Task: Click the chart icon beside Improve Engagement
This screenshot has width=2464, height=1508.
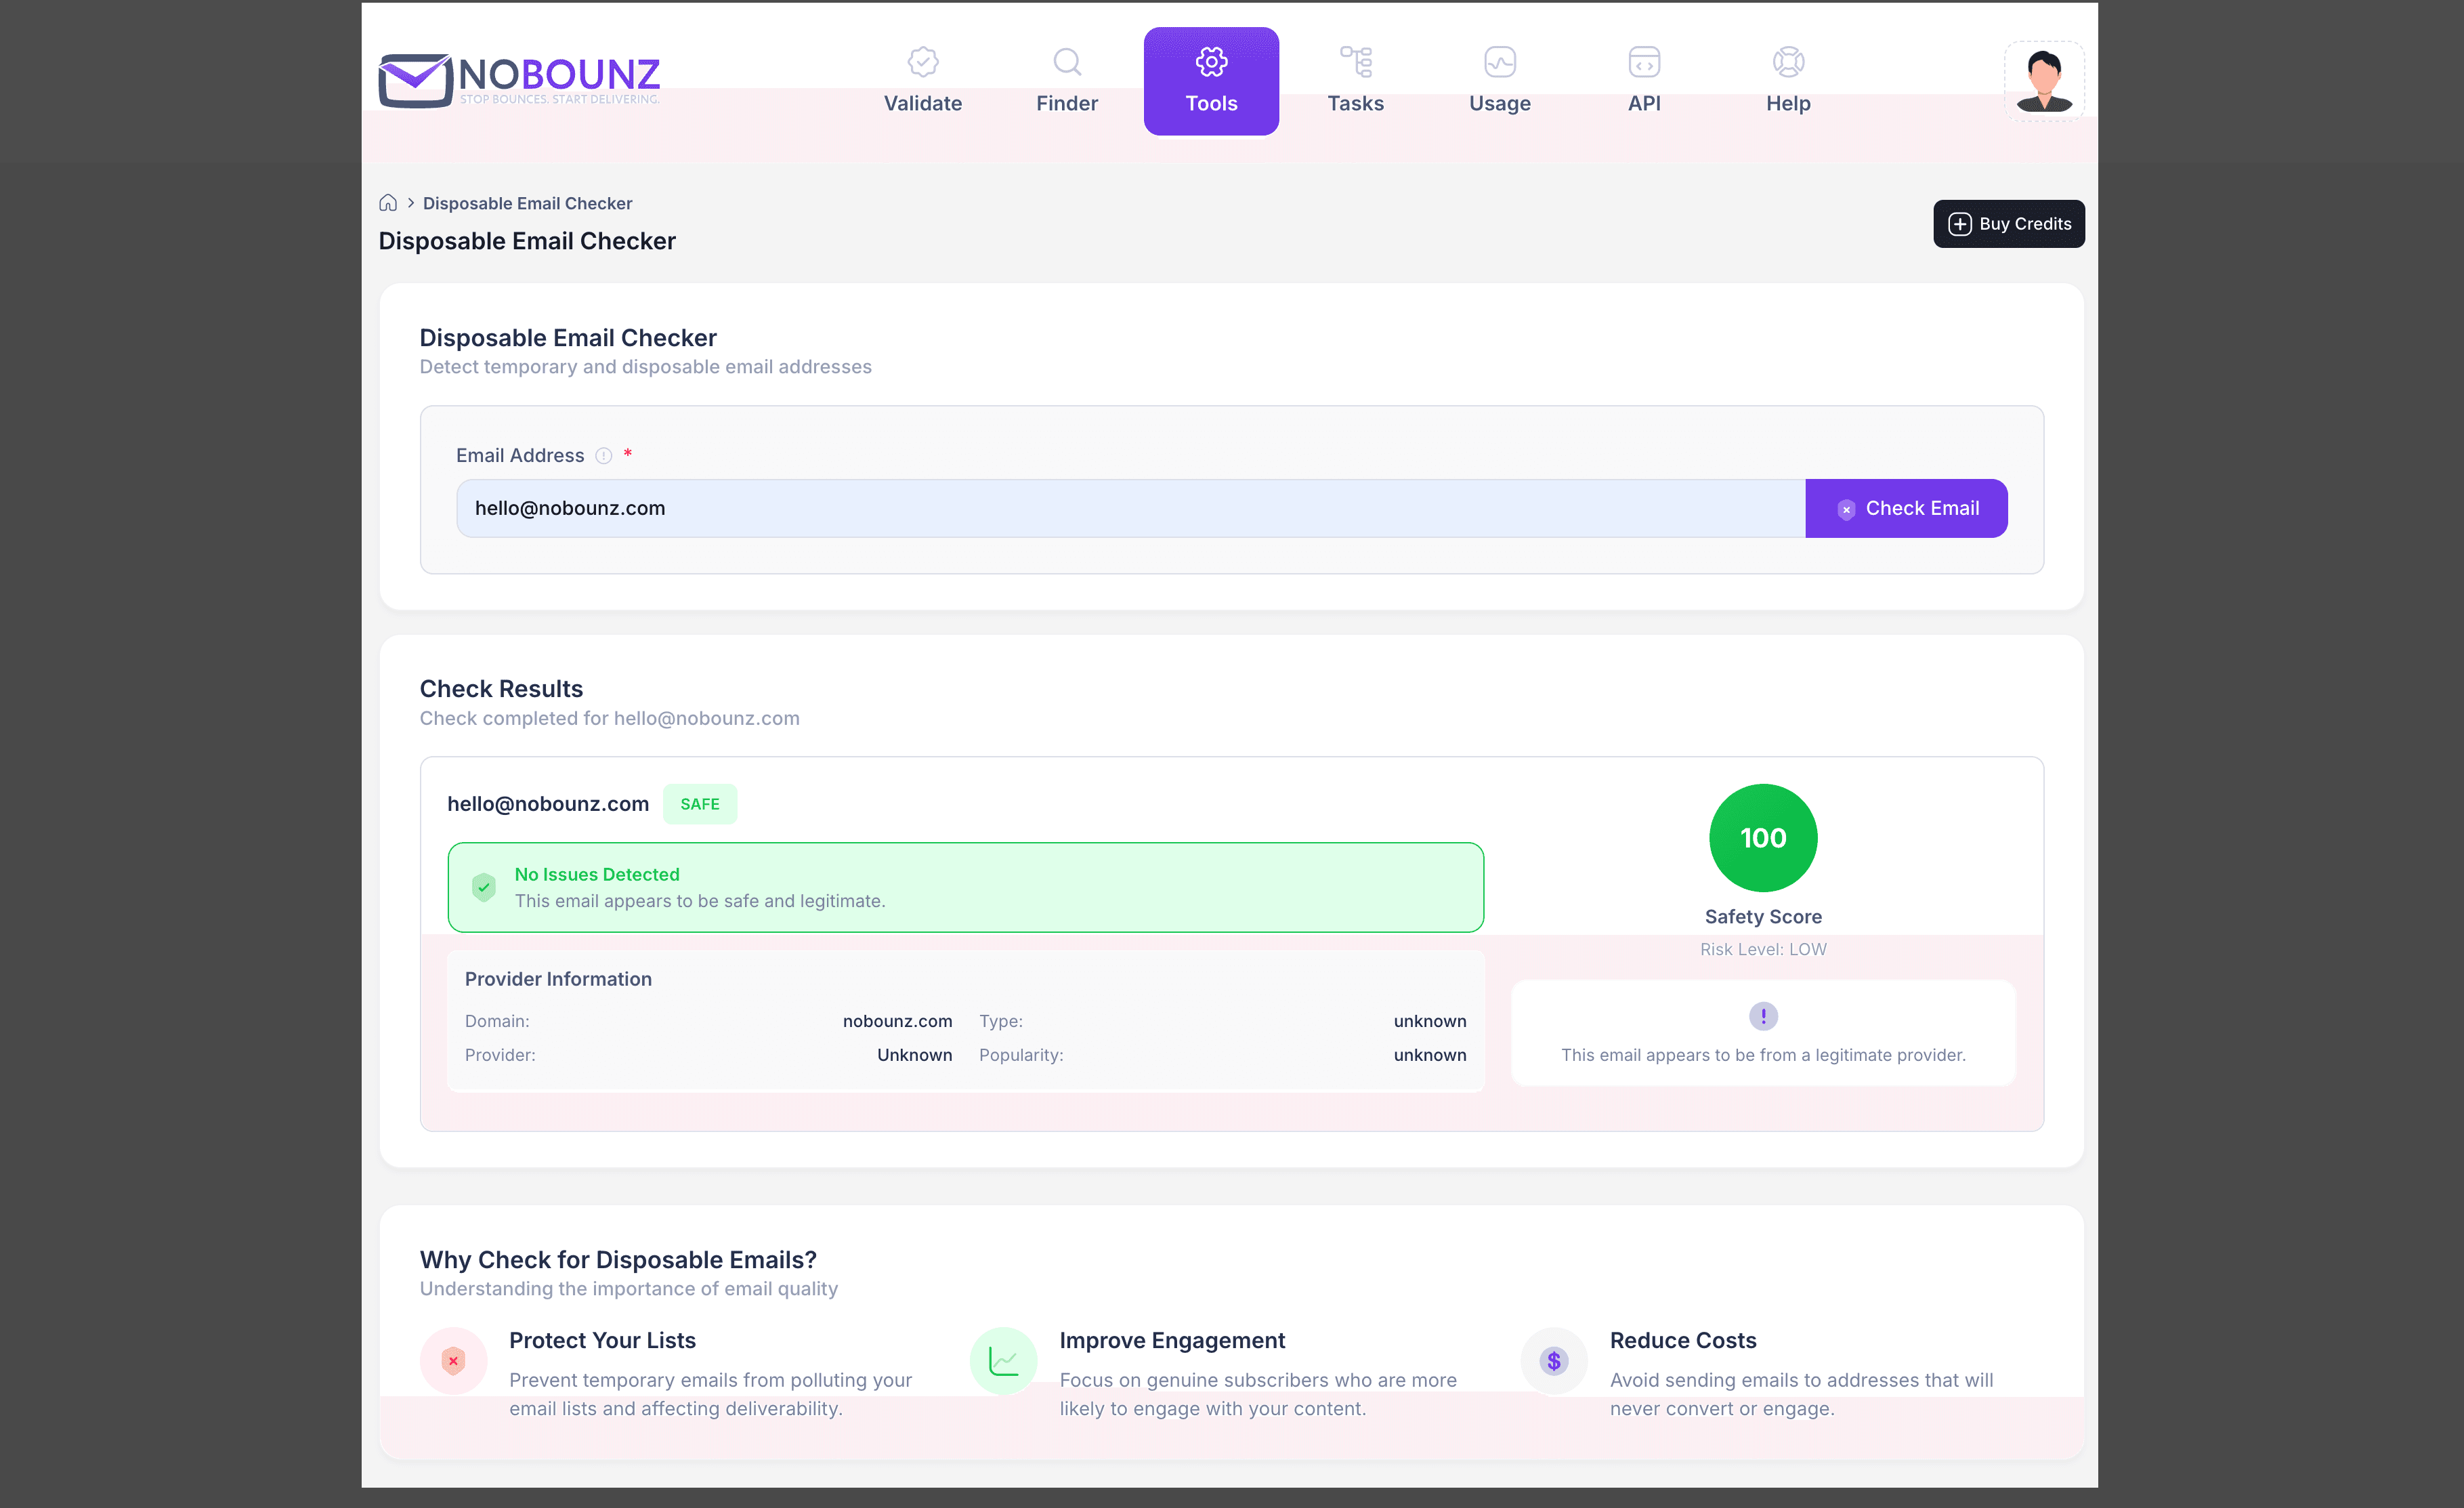Action: click(1004, 1361)
